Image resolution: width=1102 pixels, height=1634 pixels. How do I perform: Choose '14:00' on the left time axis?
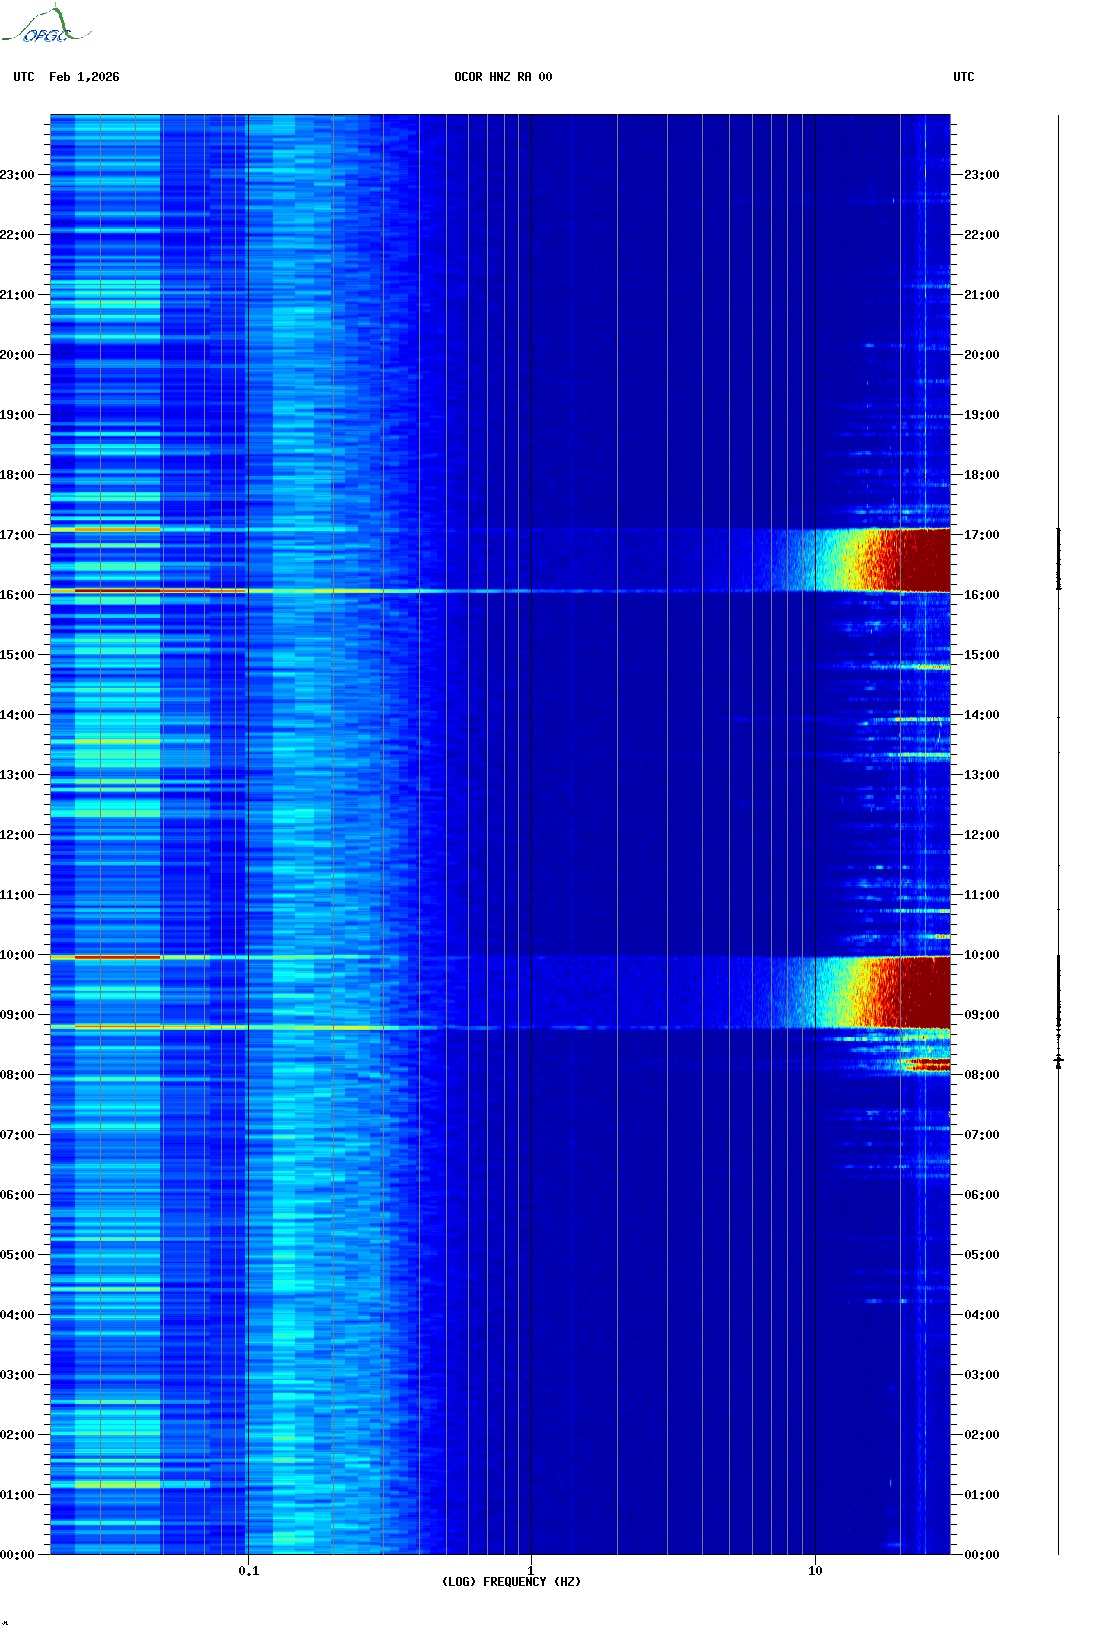17,715
